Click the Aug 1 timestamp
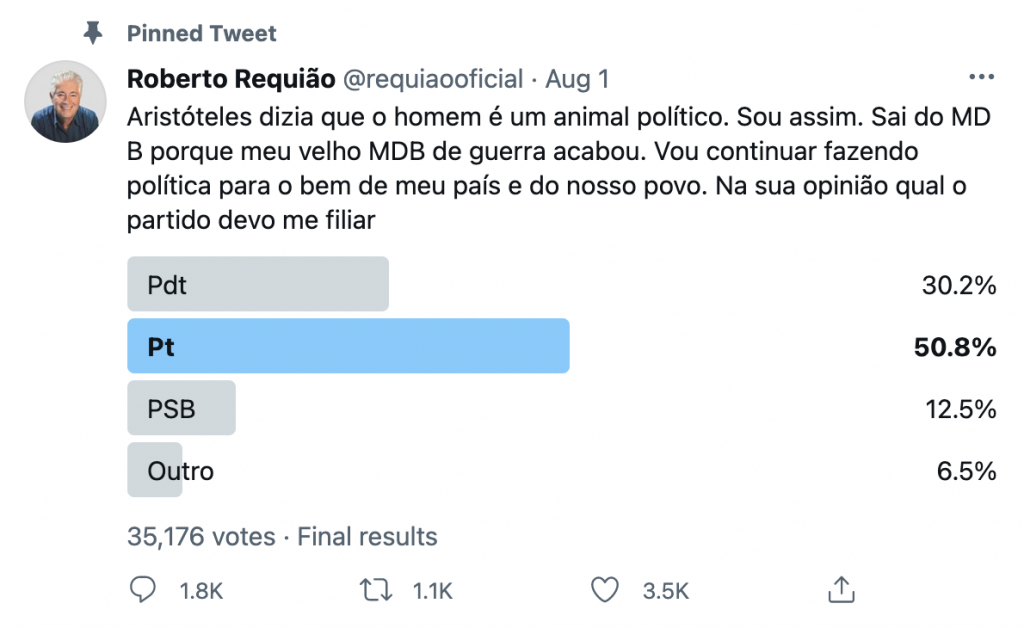Screen dimensions: 1024x628 click(577, 79)
